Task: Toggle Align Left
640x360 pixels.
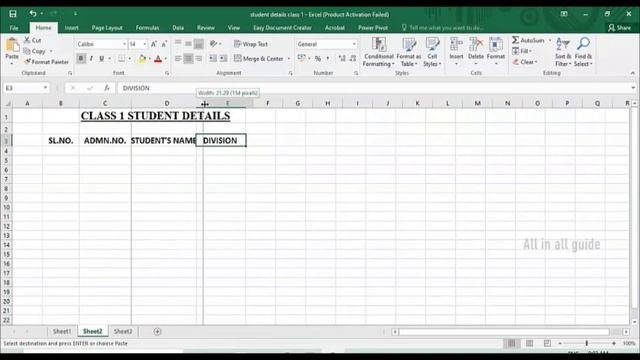Action: coord(178,59)
